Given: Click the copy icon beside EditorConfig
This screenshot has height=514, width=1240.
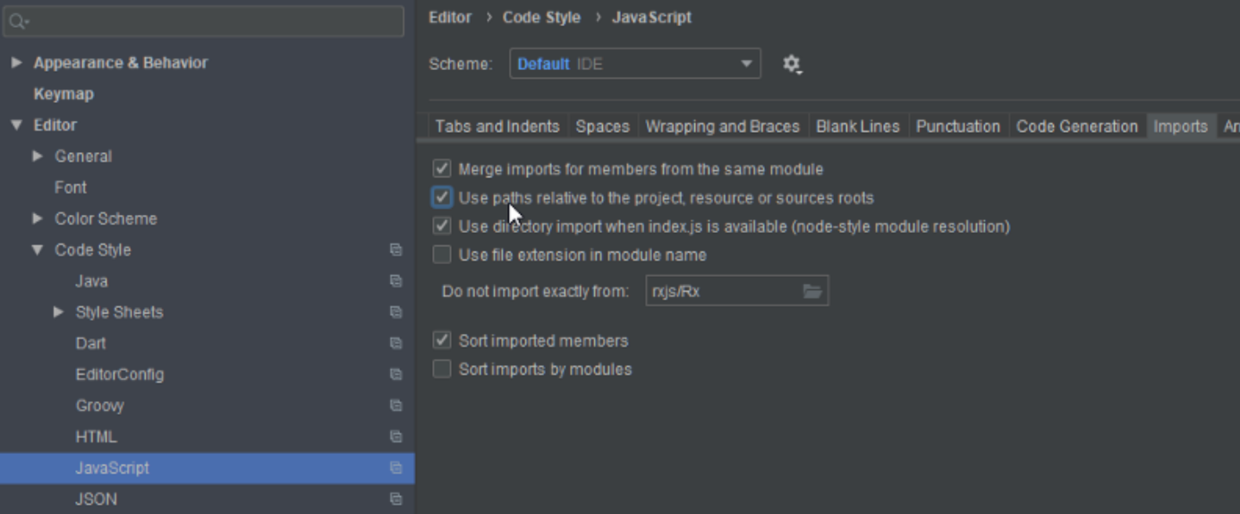Looking at the screenshot, I should click(396, 374).
